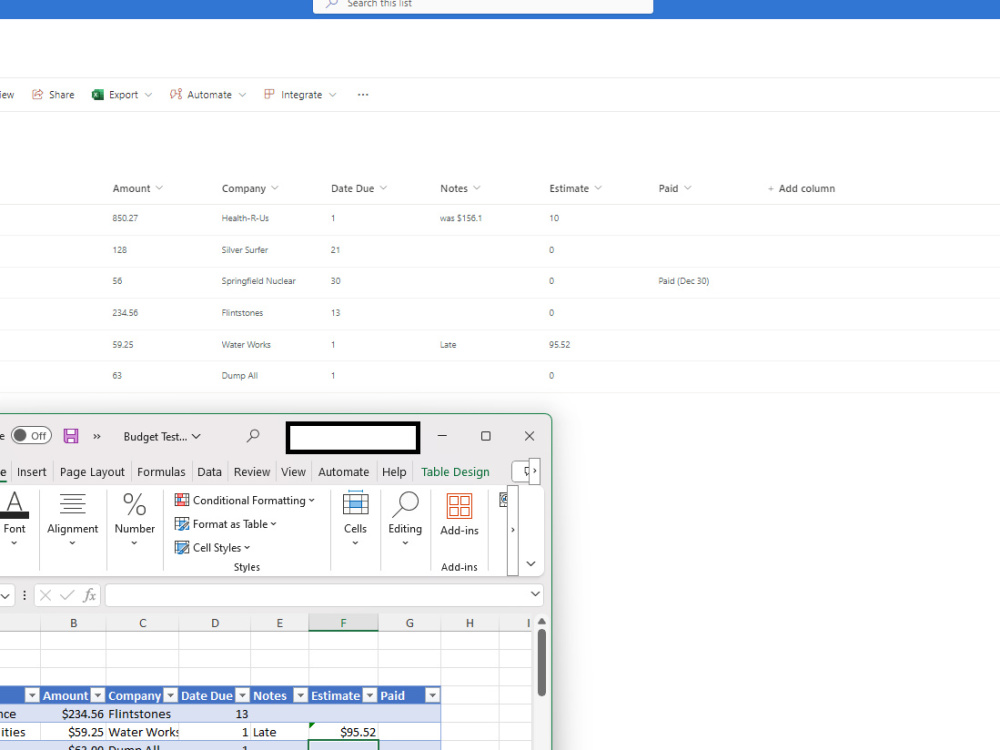Click the fx Insert Function icon

pos(89,595)
